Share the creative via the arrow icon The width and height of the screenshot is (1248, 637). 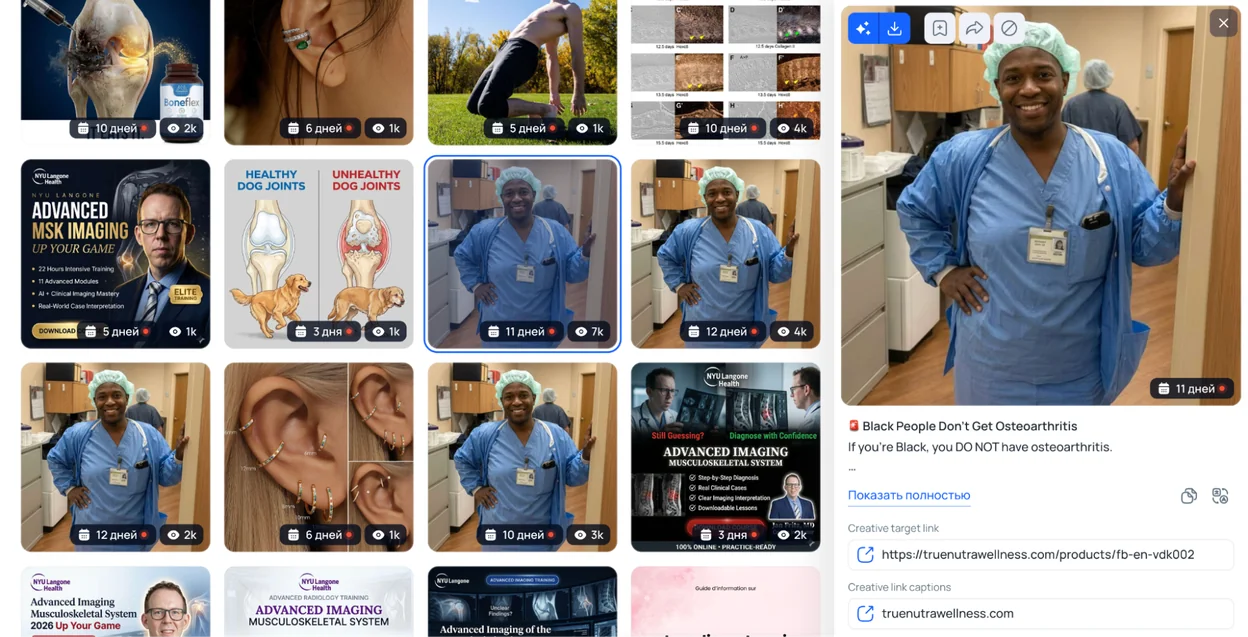[x=974, y=28]
